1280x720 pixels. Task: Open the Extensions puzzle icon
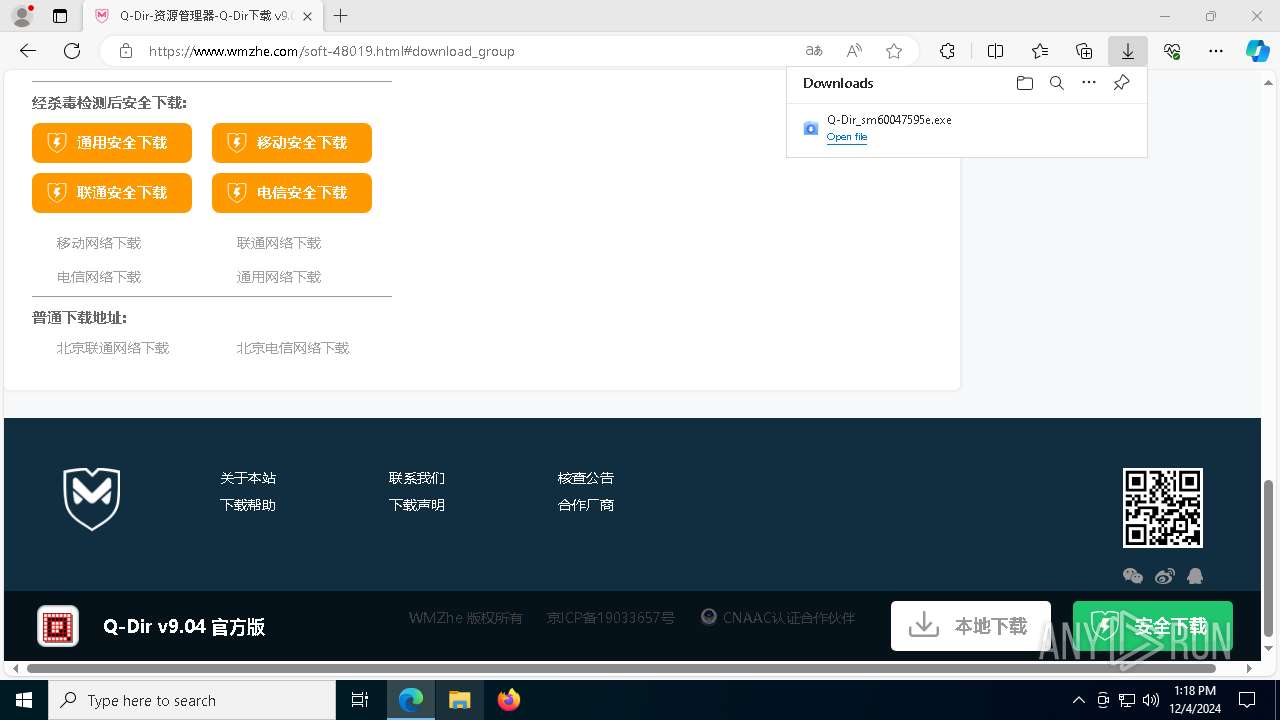click(x=947, y=51)
